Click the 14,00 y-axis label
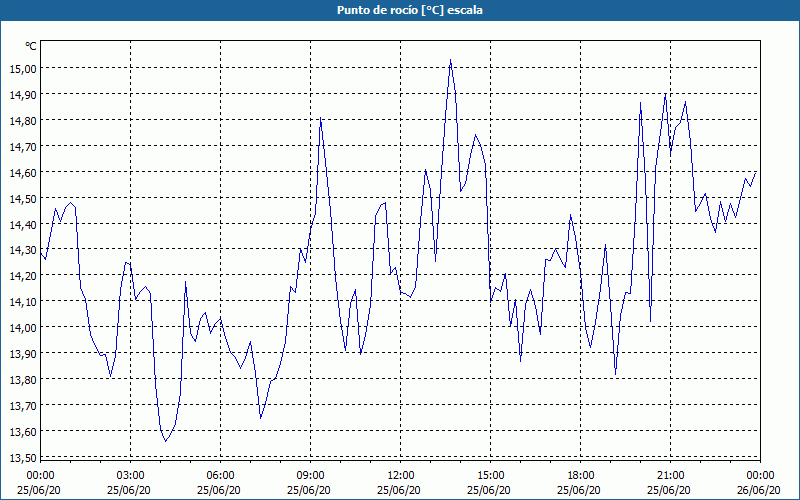 pos(23,328)
